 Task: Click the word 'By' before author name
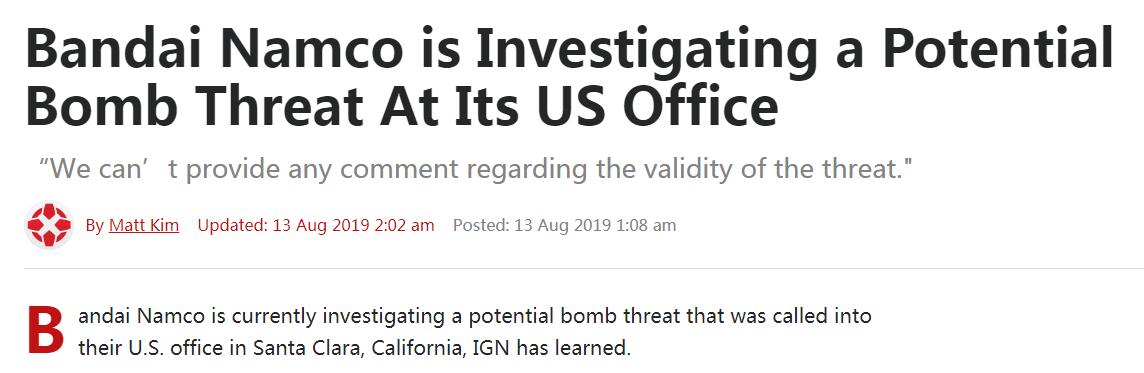95,226
